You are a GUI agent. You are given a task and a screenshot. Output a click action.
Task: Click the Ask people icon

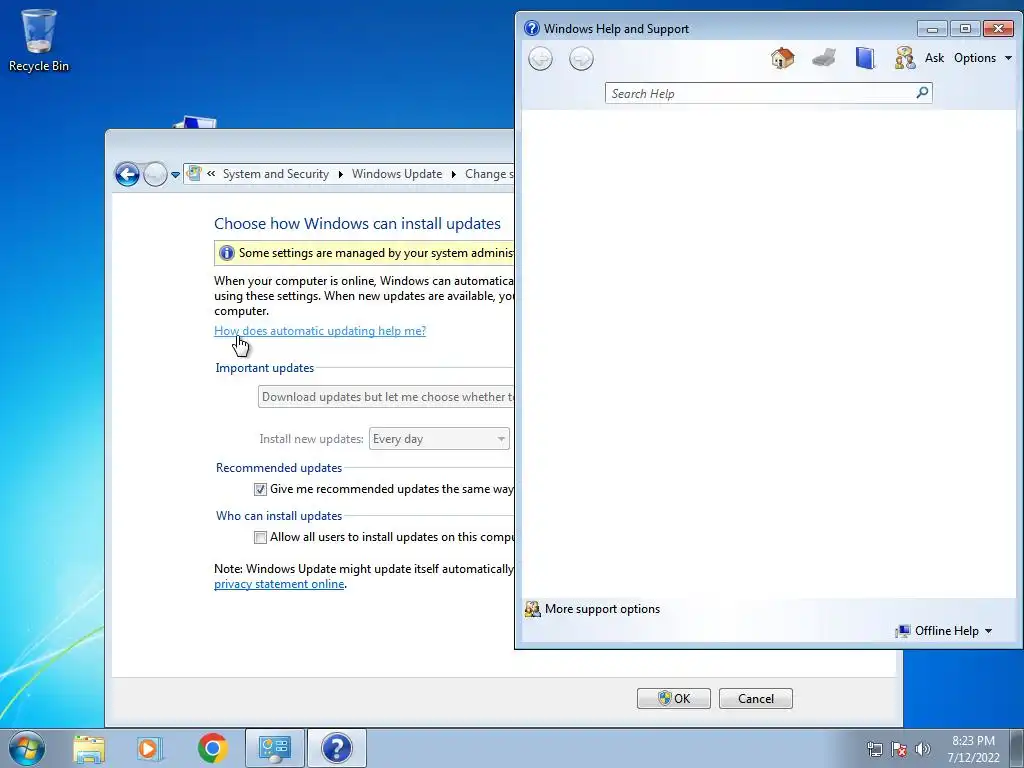(905, 58)
